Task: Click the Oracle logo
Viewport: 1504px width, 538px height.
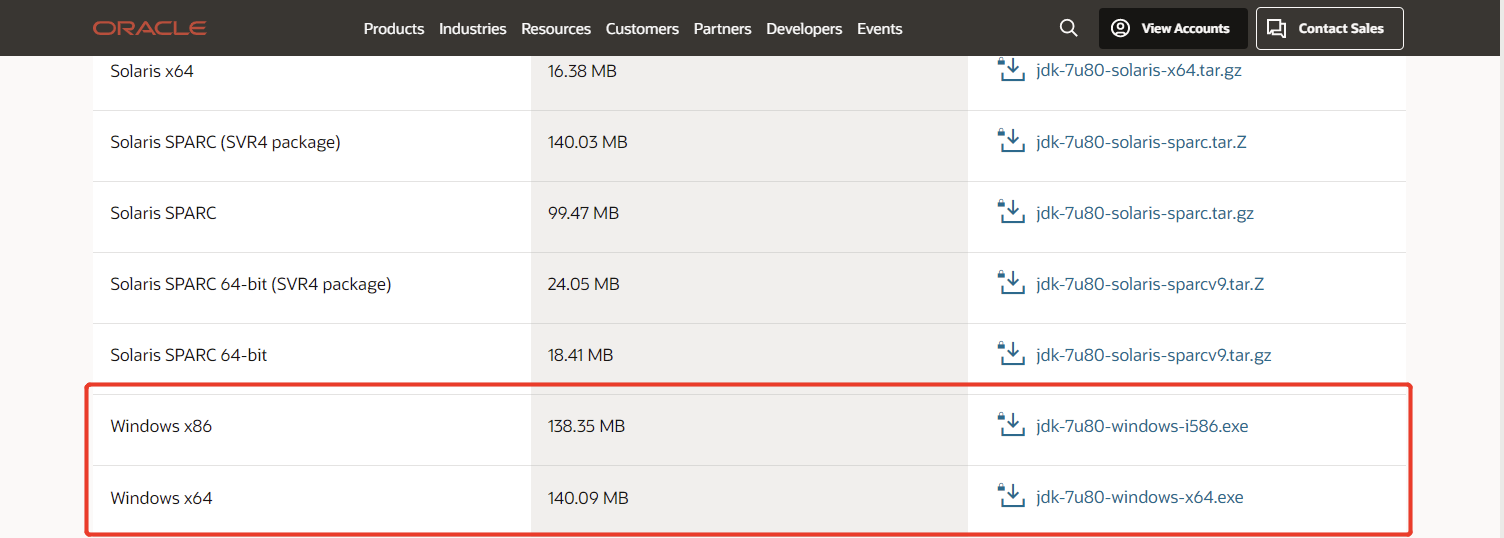Action: [150, 28]
